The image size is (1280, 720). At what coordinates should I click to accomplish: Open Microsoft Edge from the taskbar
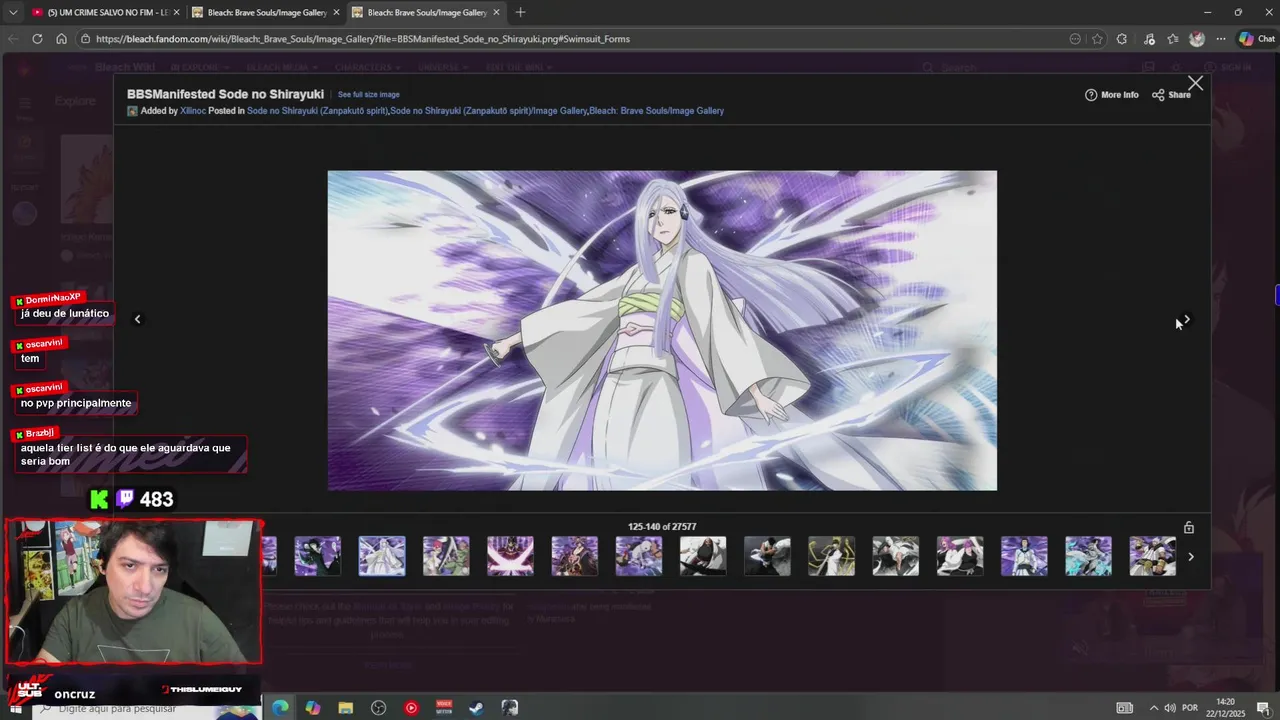coord(280,708)
